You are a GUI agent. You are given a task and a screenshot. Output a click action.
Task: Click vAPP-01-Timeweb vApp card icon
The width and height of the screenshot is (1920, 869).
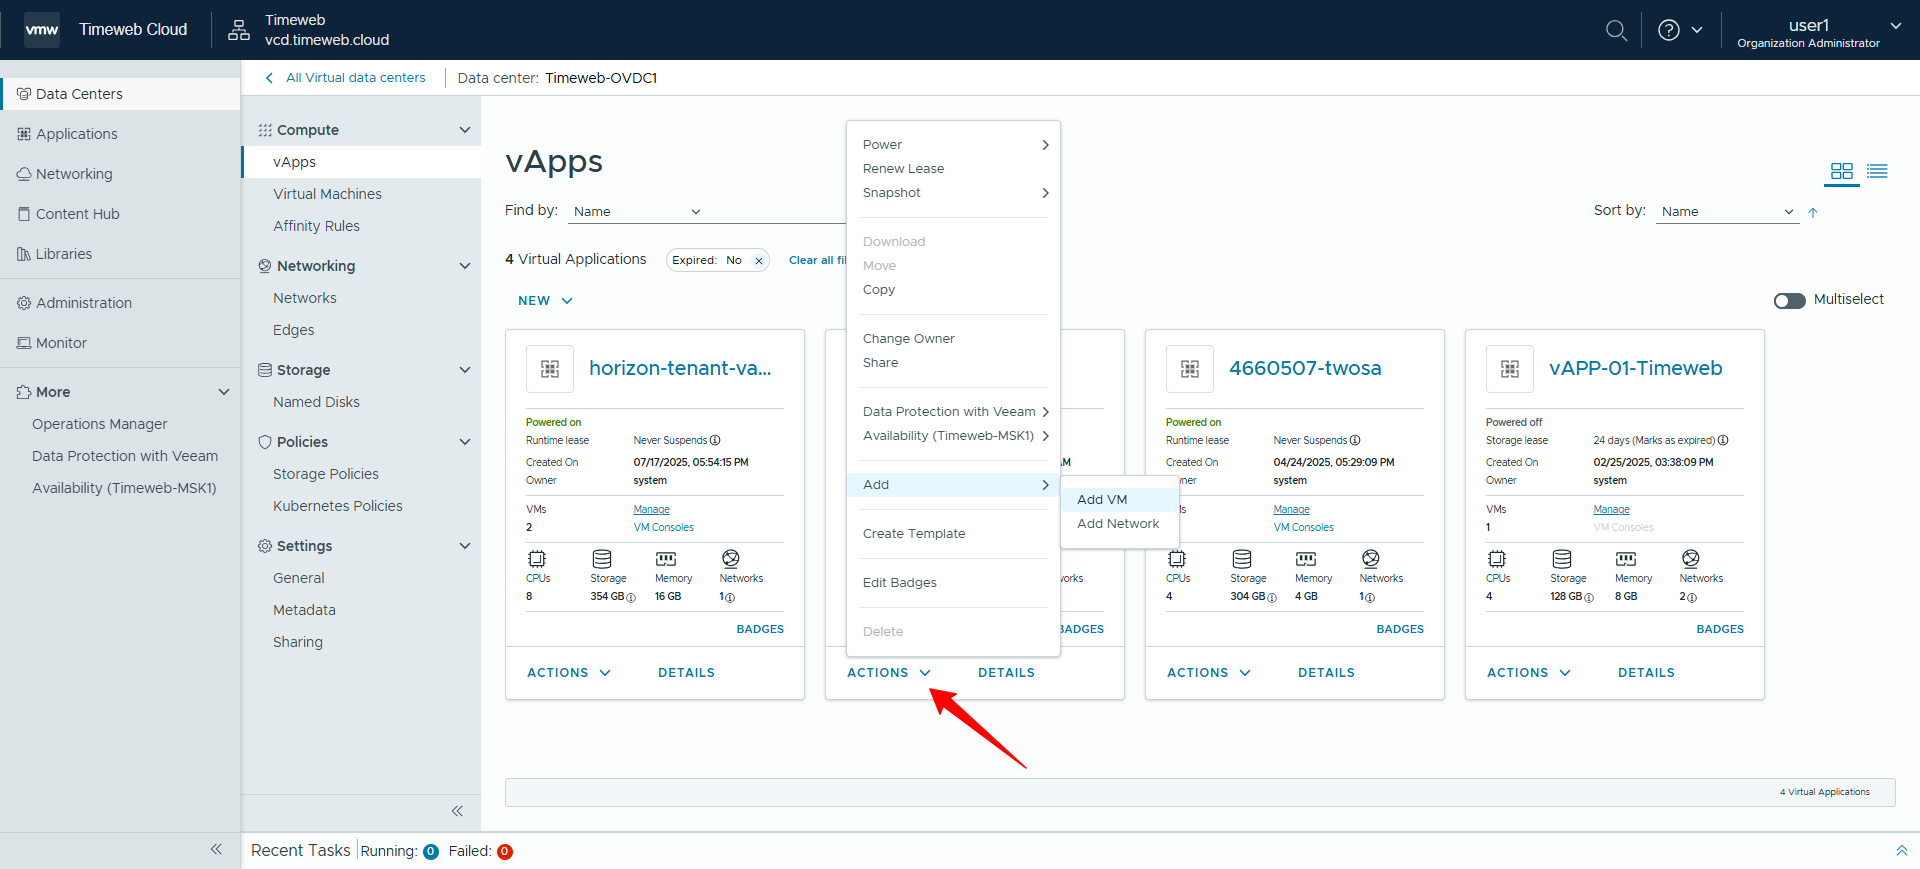pos(1510,369)
